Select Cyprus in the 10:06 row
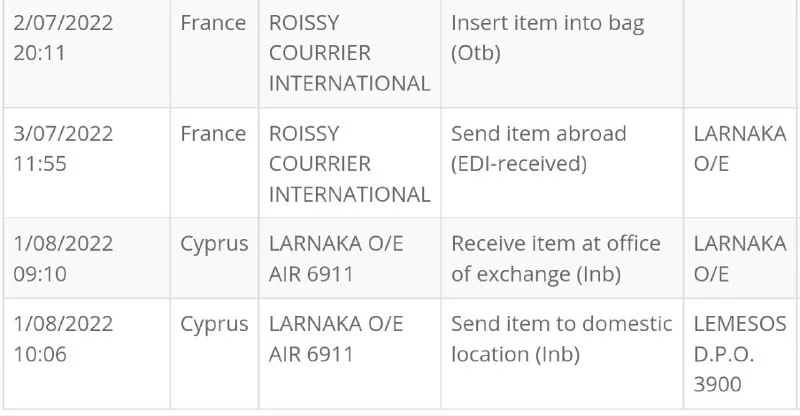The height and width of the screenshot is (416, 800). [x=214, y=324]
